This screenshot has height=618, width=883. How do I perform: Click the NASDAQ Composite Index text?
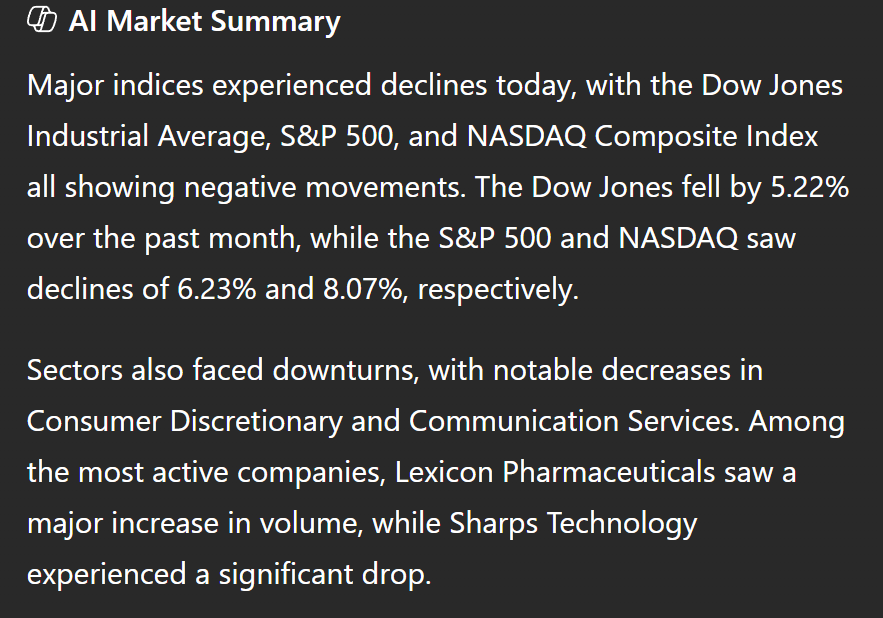(x=641, y=135)
